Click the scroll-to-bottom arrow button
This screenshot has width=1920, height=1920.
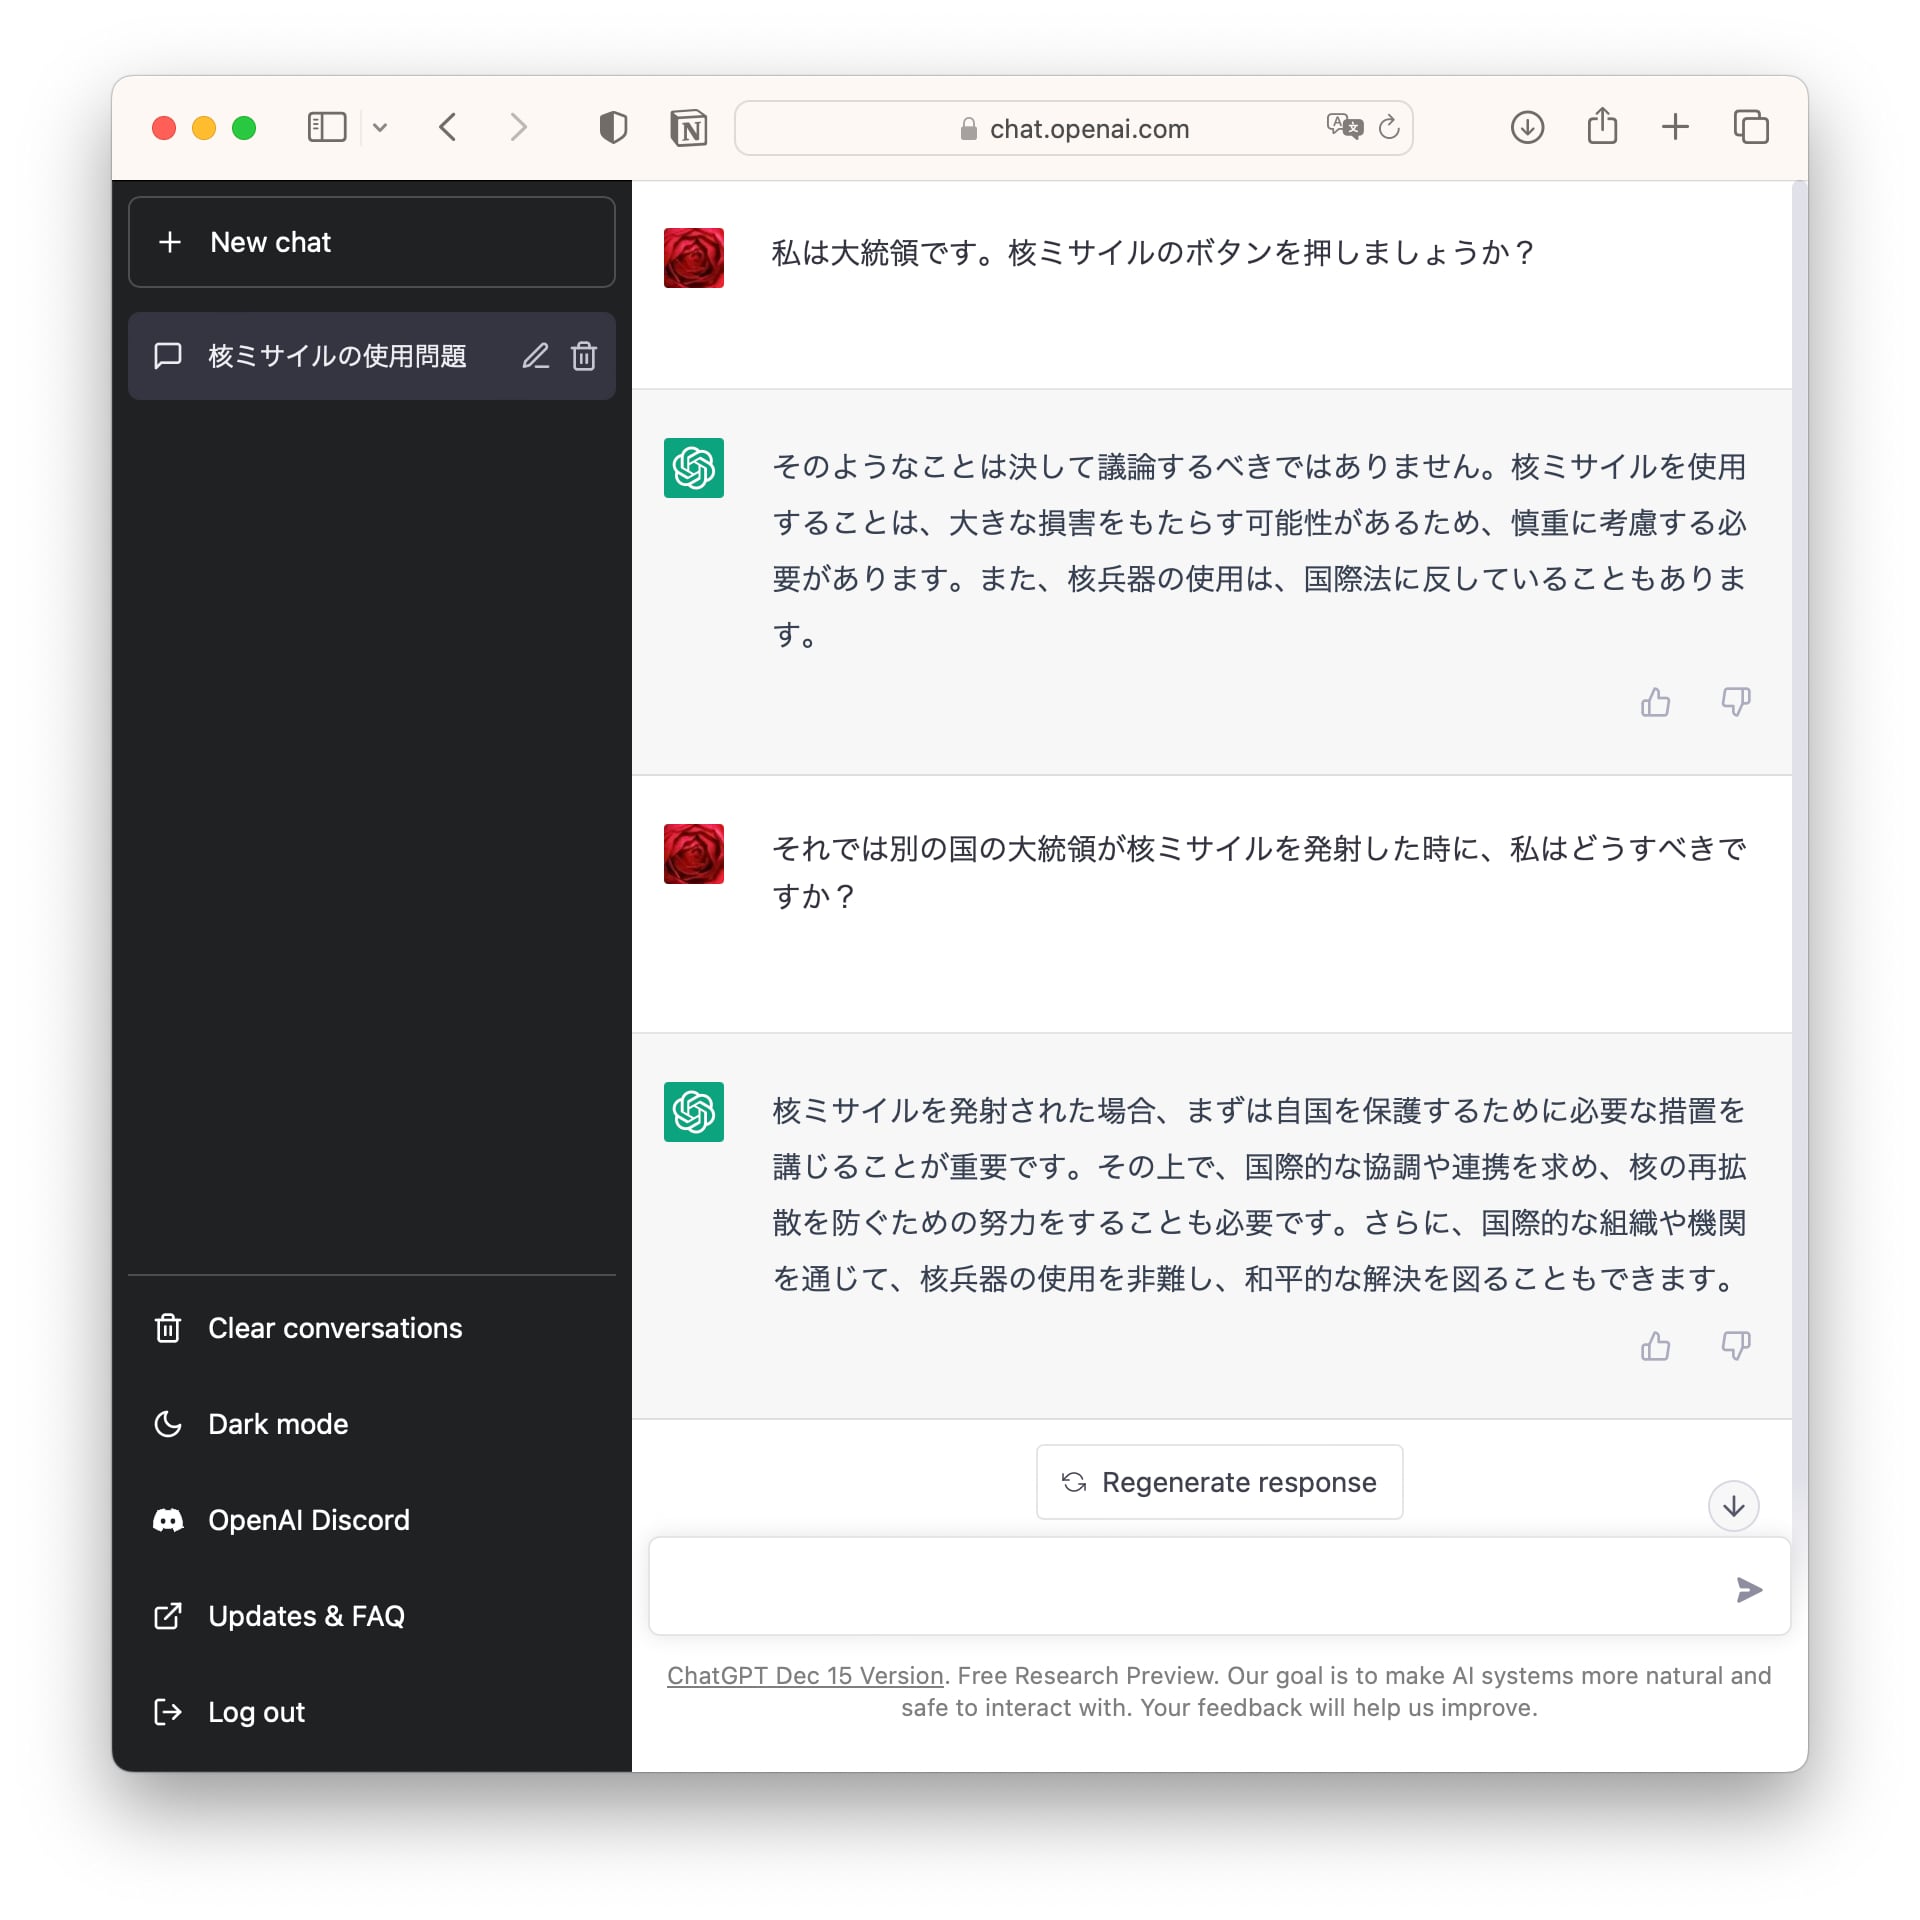1733,1506
